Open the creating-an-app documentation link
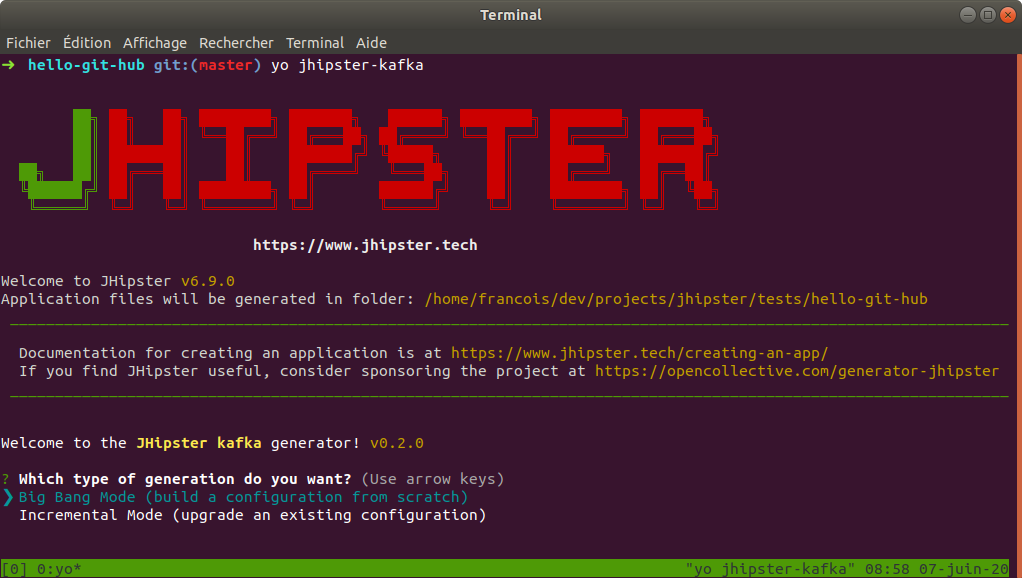 (x=639, y=353)
